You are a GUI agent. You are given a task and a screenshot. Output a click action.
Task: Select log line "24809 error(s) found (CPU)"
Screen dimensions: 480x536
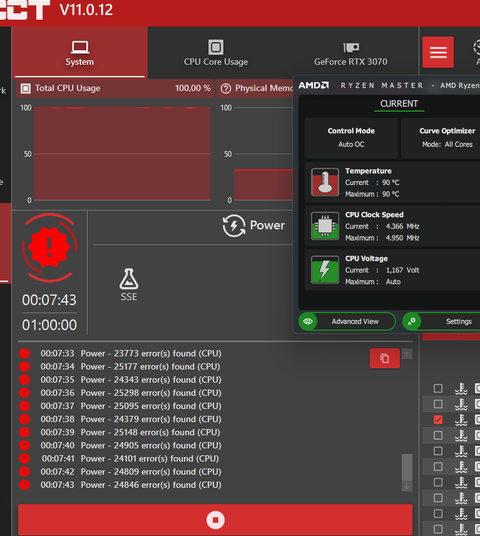[x=168, y=472]
